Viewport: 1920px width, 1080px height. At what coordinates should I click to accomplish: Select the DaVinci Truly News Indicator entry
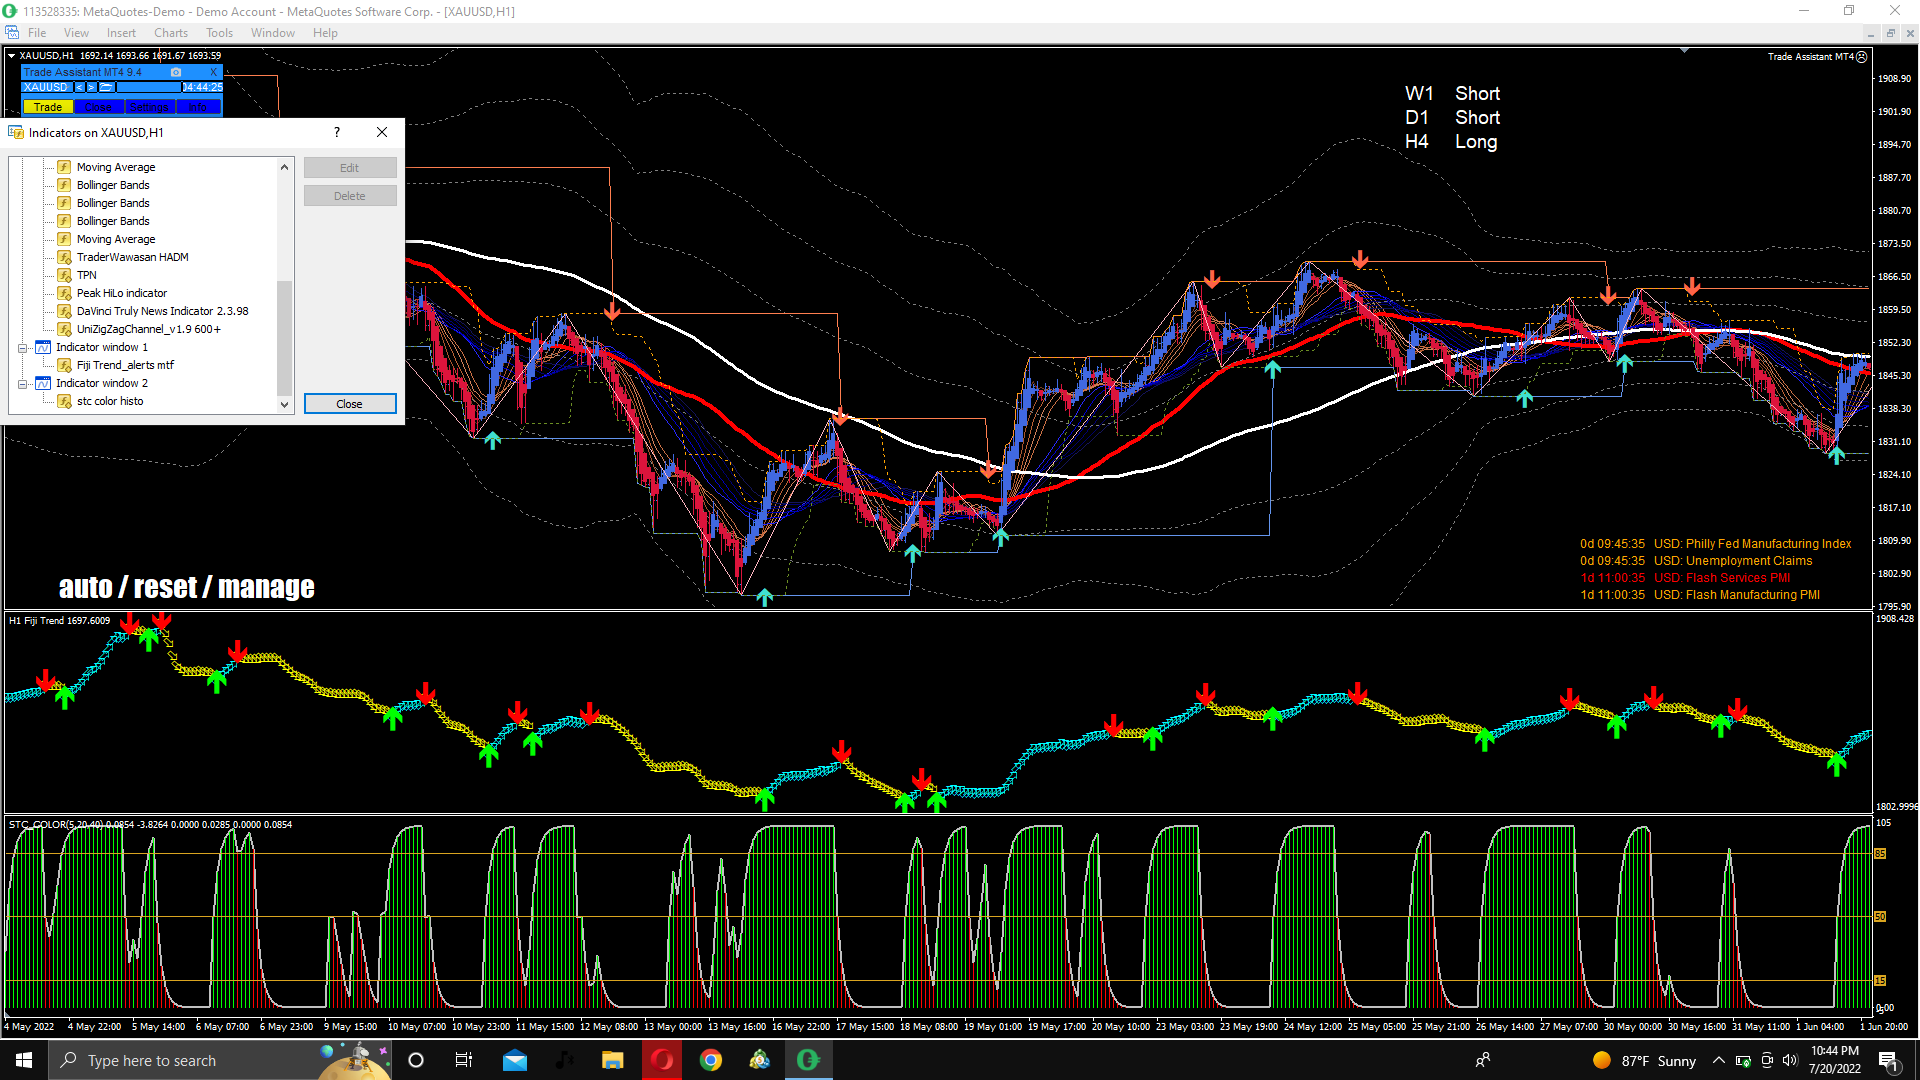pyautogui.click(x=162, y=311)
